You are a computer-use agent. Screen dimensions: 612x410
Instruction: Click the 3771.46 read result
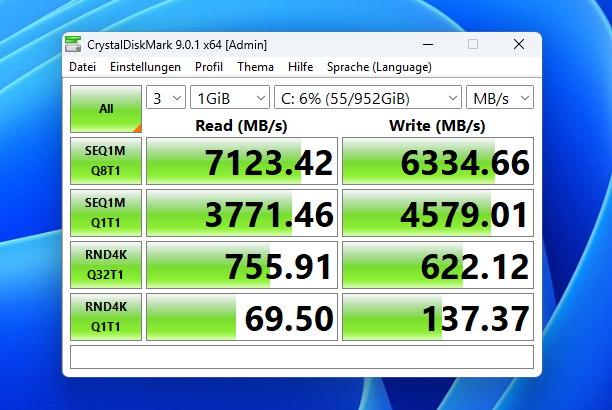click(242, 213)
